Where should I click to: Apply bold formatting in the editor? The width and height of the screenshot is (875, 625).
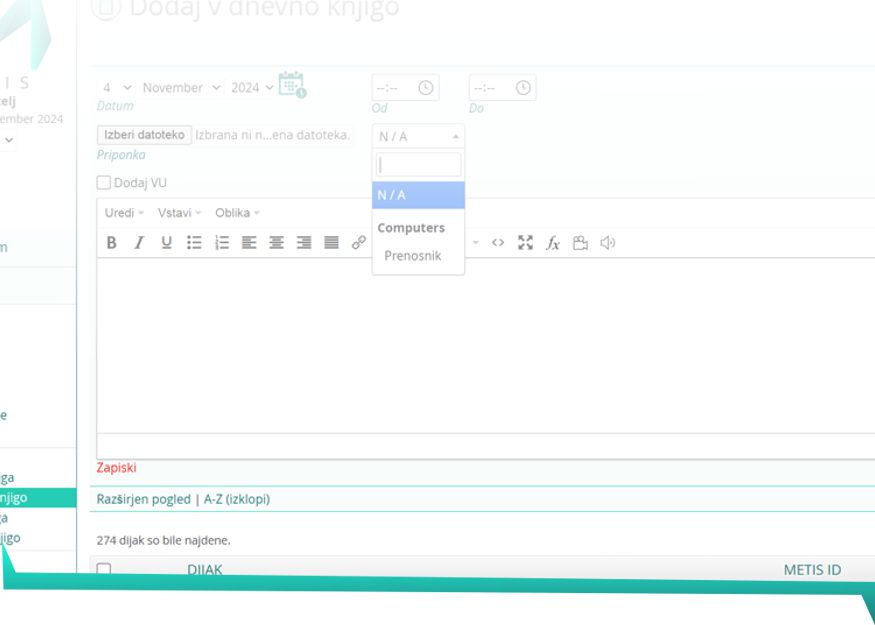click(x=111, y=243)
